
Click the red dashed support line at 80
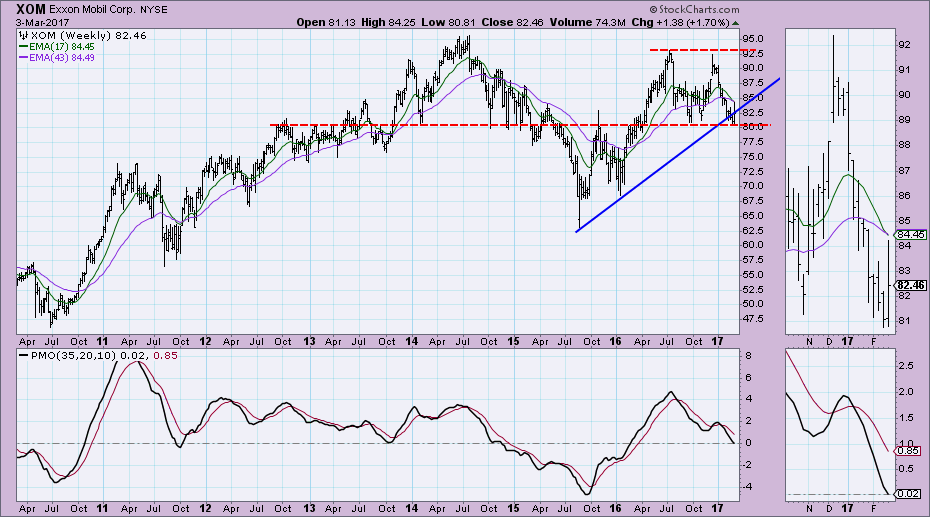click(x=450, y=125)
